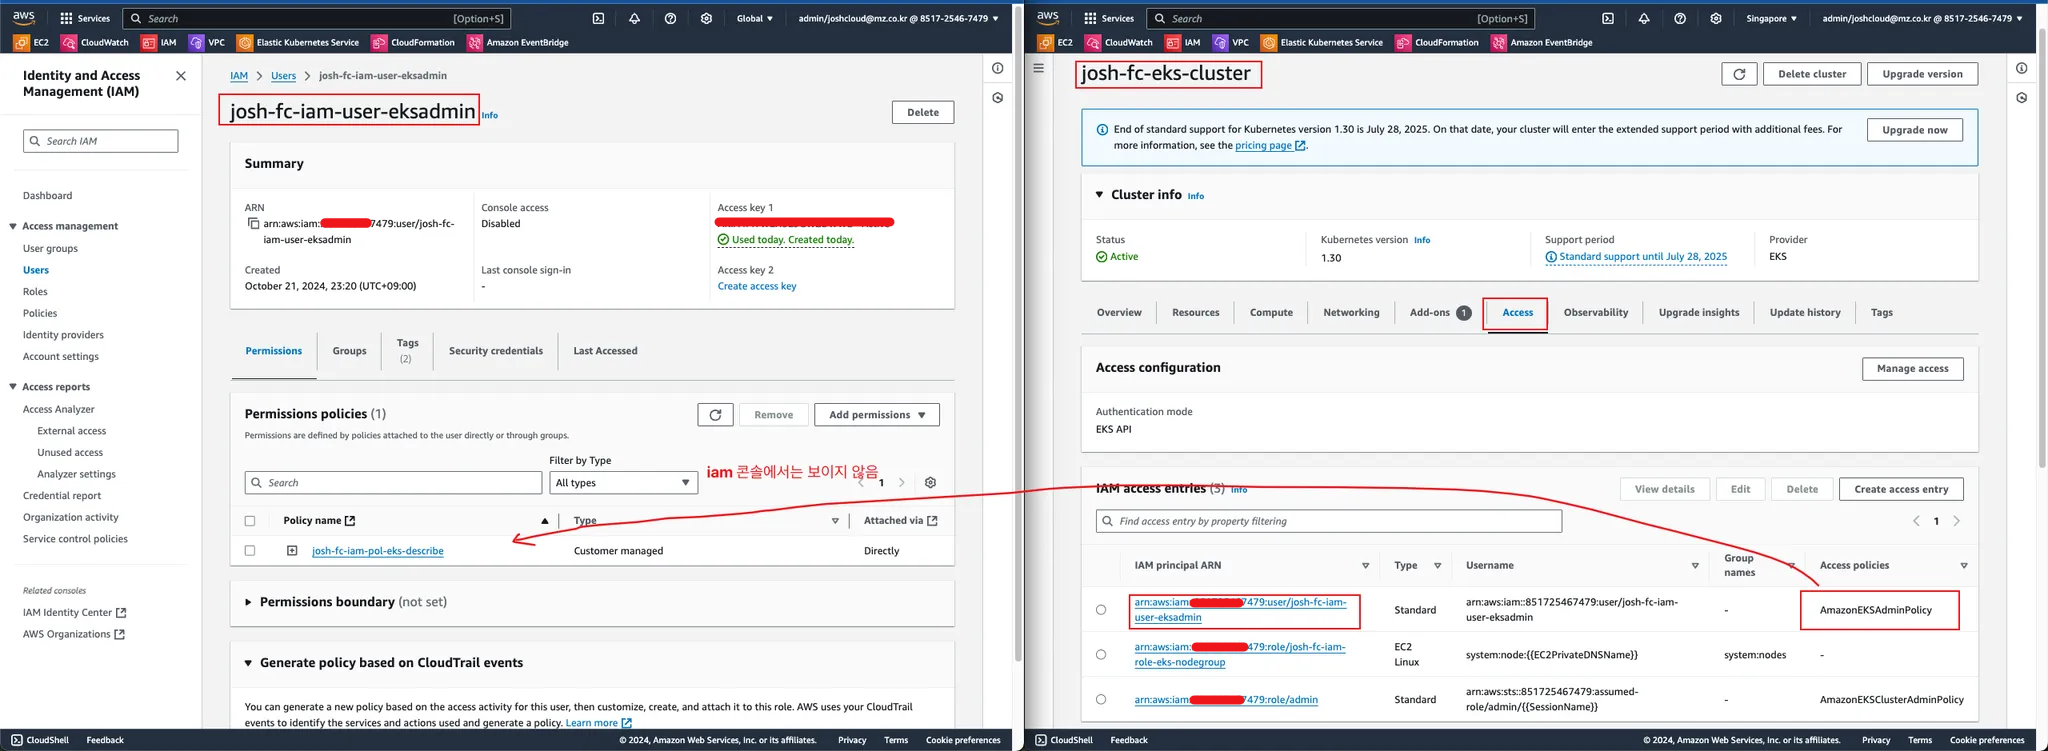This screenshot has width=2048, height=751.
Task: Select all policies checkbox in table header
Action: pyautogui.click(x=250, y=521)
